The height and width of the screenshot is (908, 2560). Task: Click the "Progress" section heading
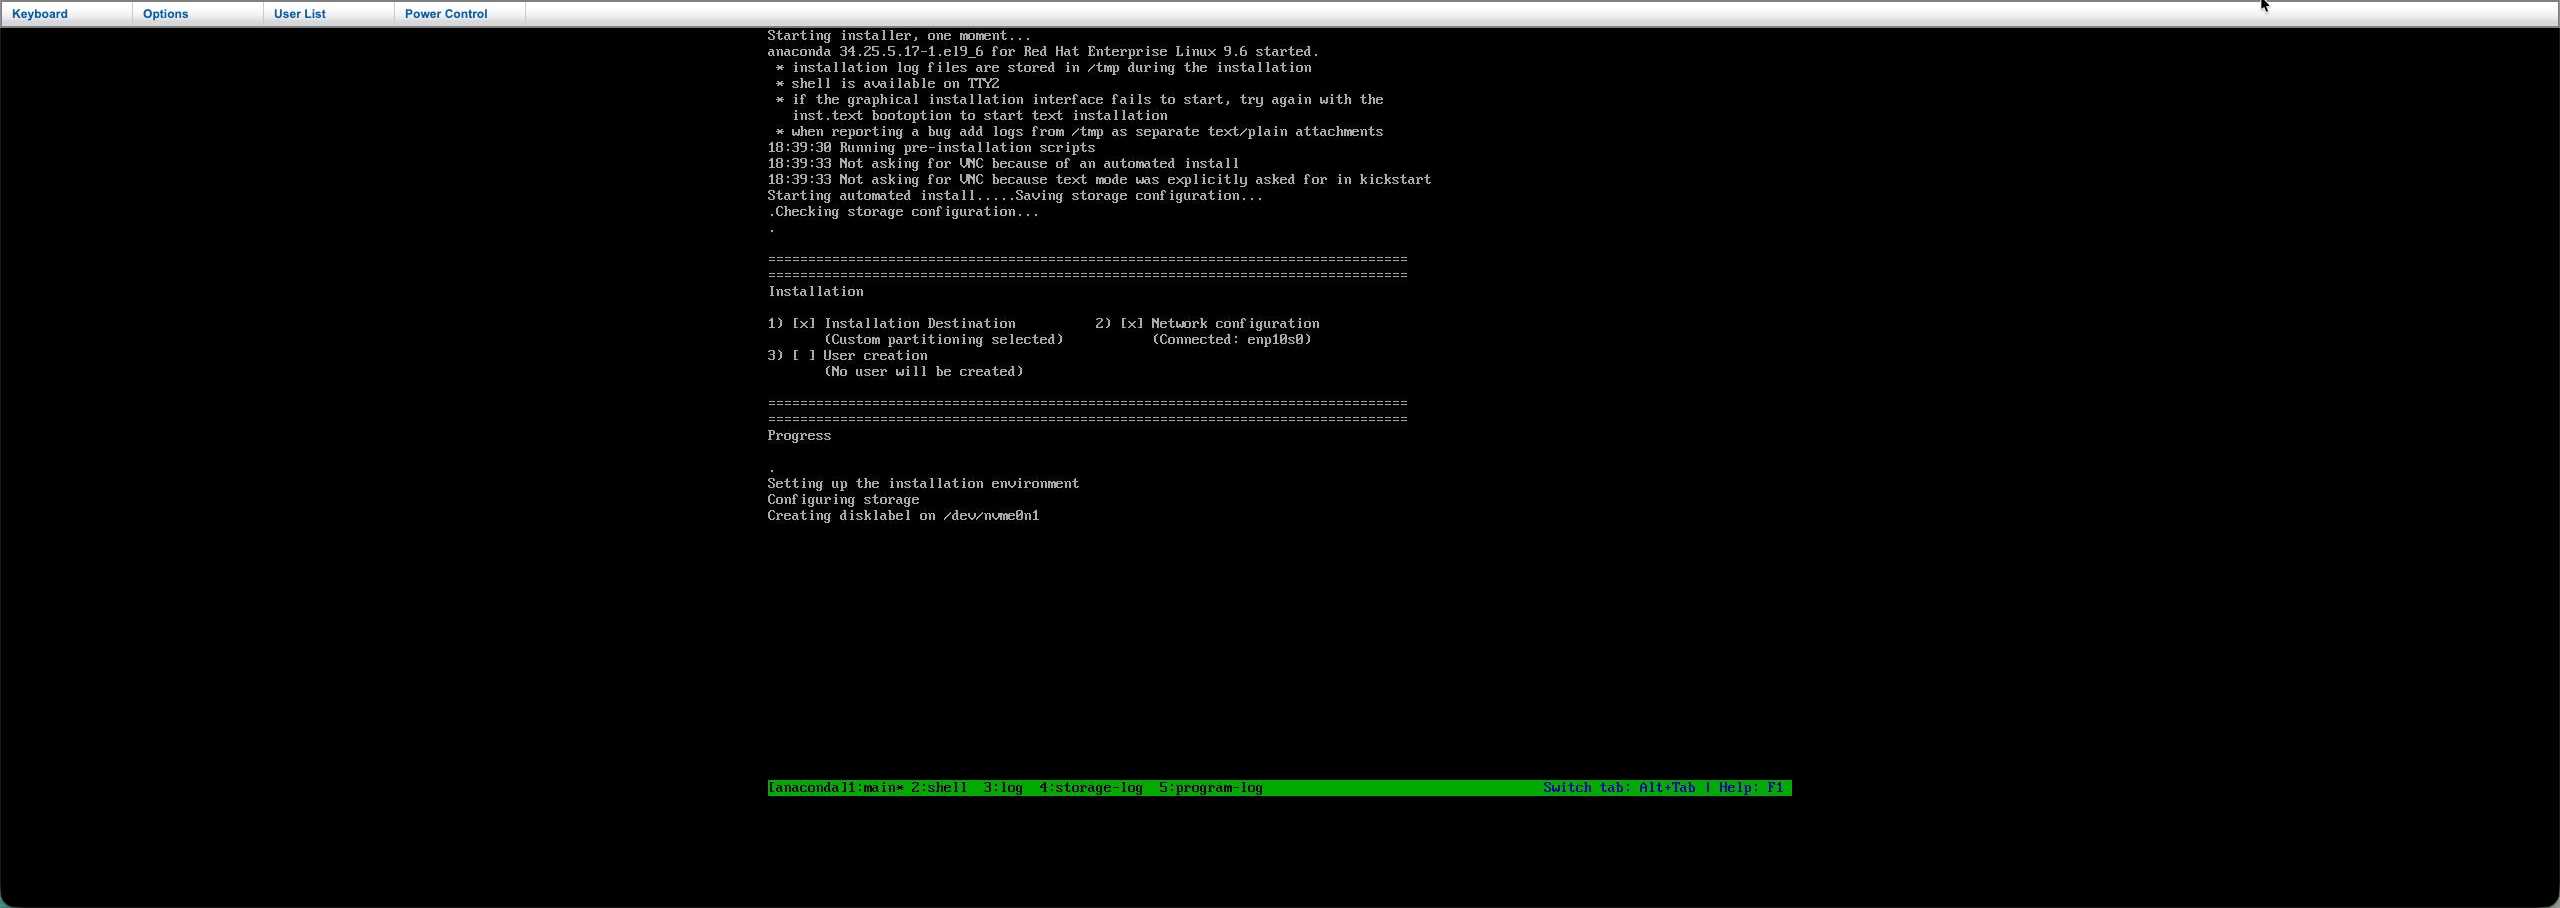pos(799,436)
